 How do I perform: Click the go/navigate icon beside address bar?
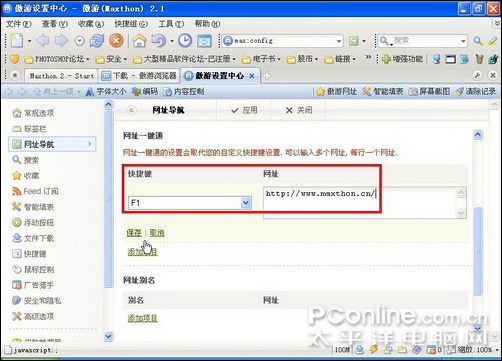coord(354,41)
